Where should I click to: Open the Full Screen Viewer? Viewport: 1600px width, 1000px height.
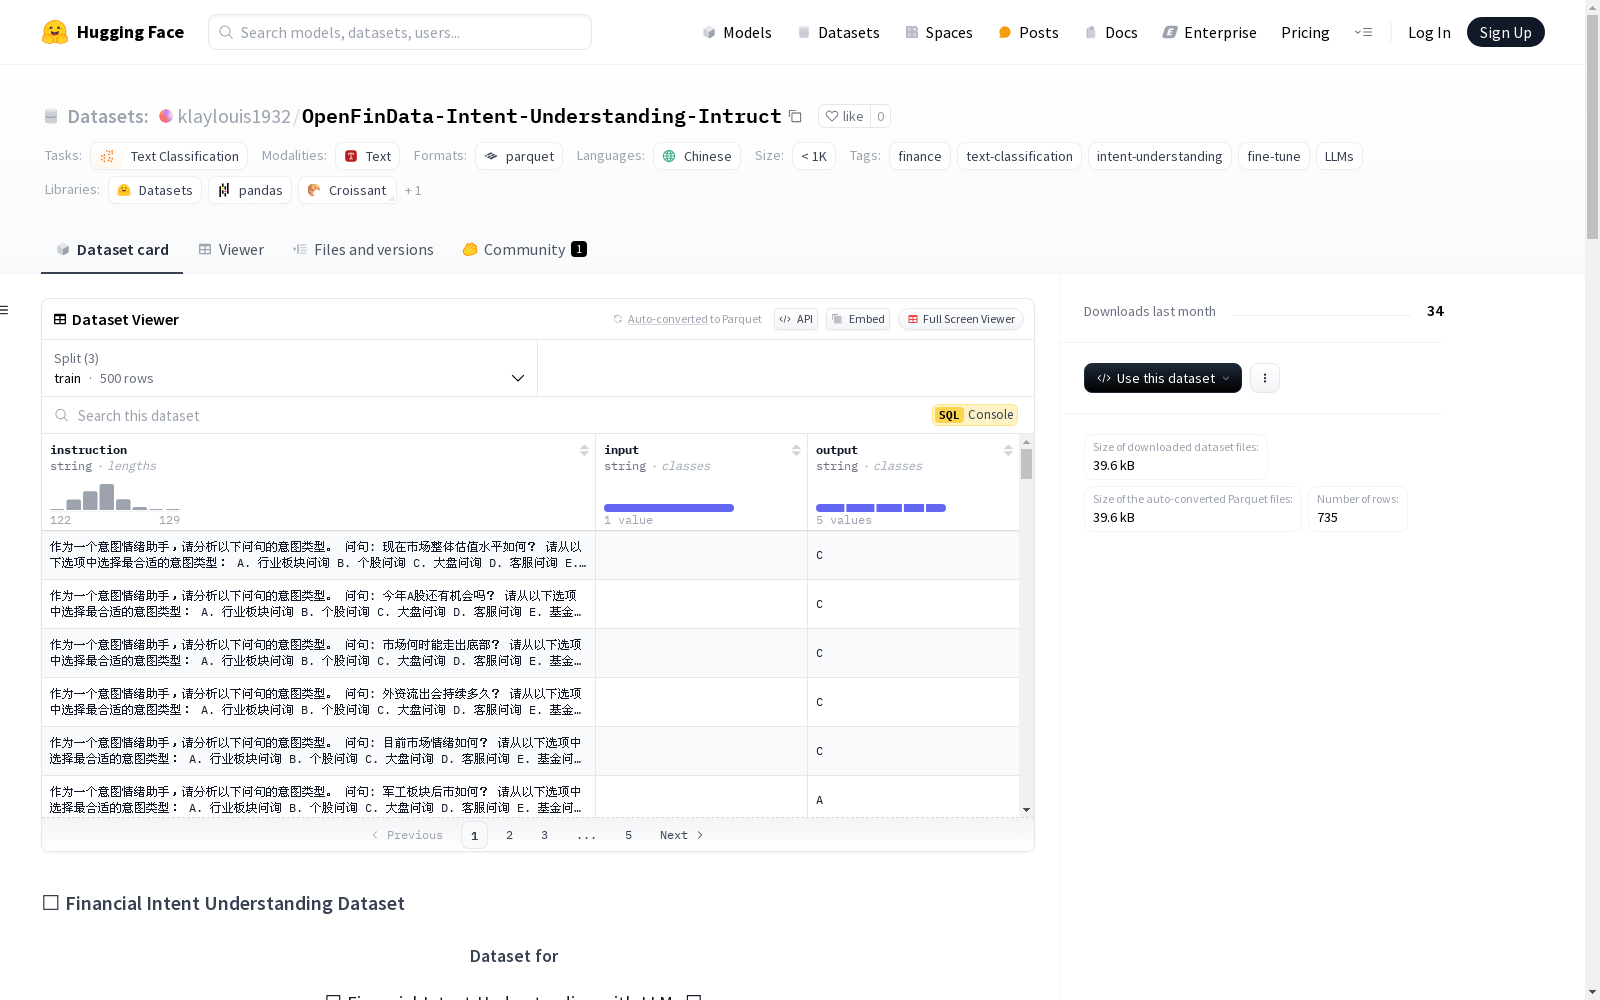961,319
